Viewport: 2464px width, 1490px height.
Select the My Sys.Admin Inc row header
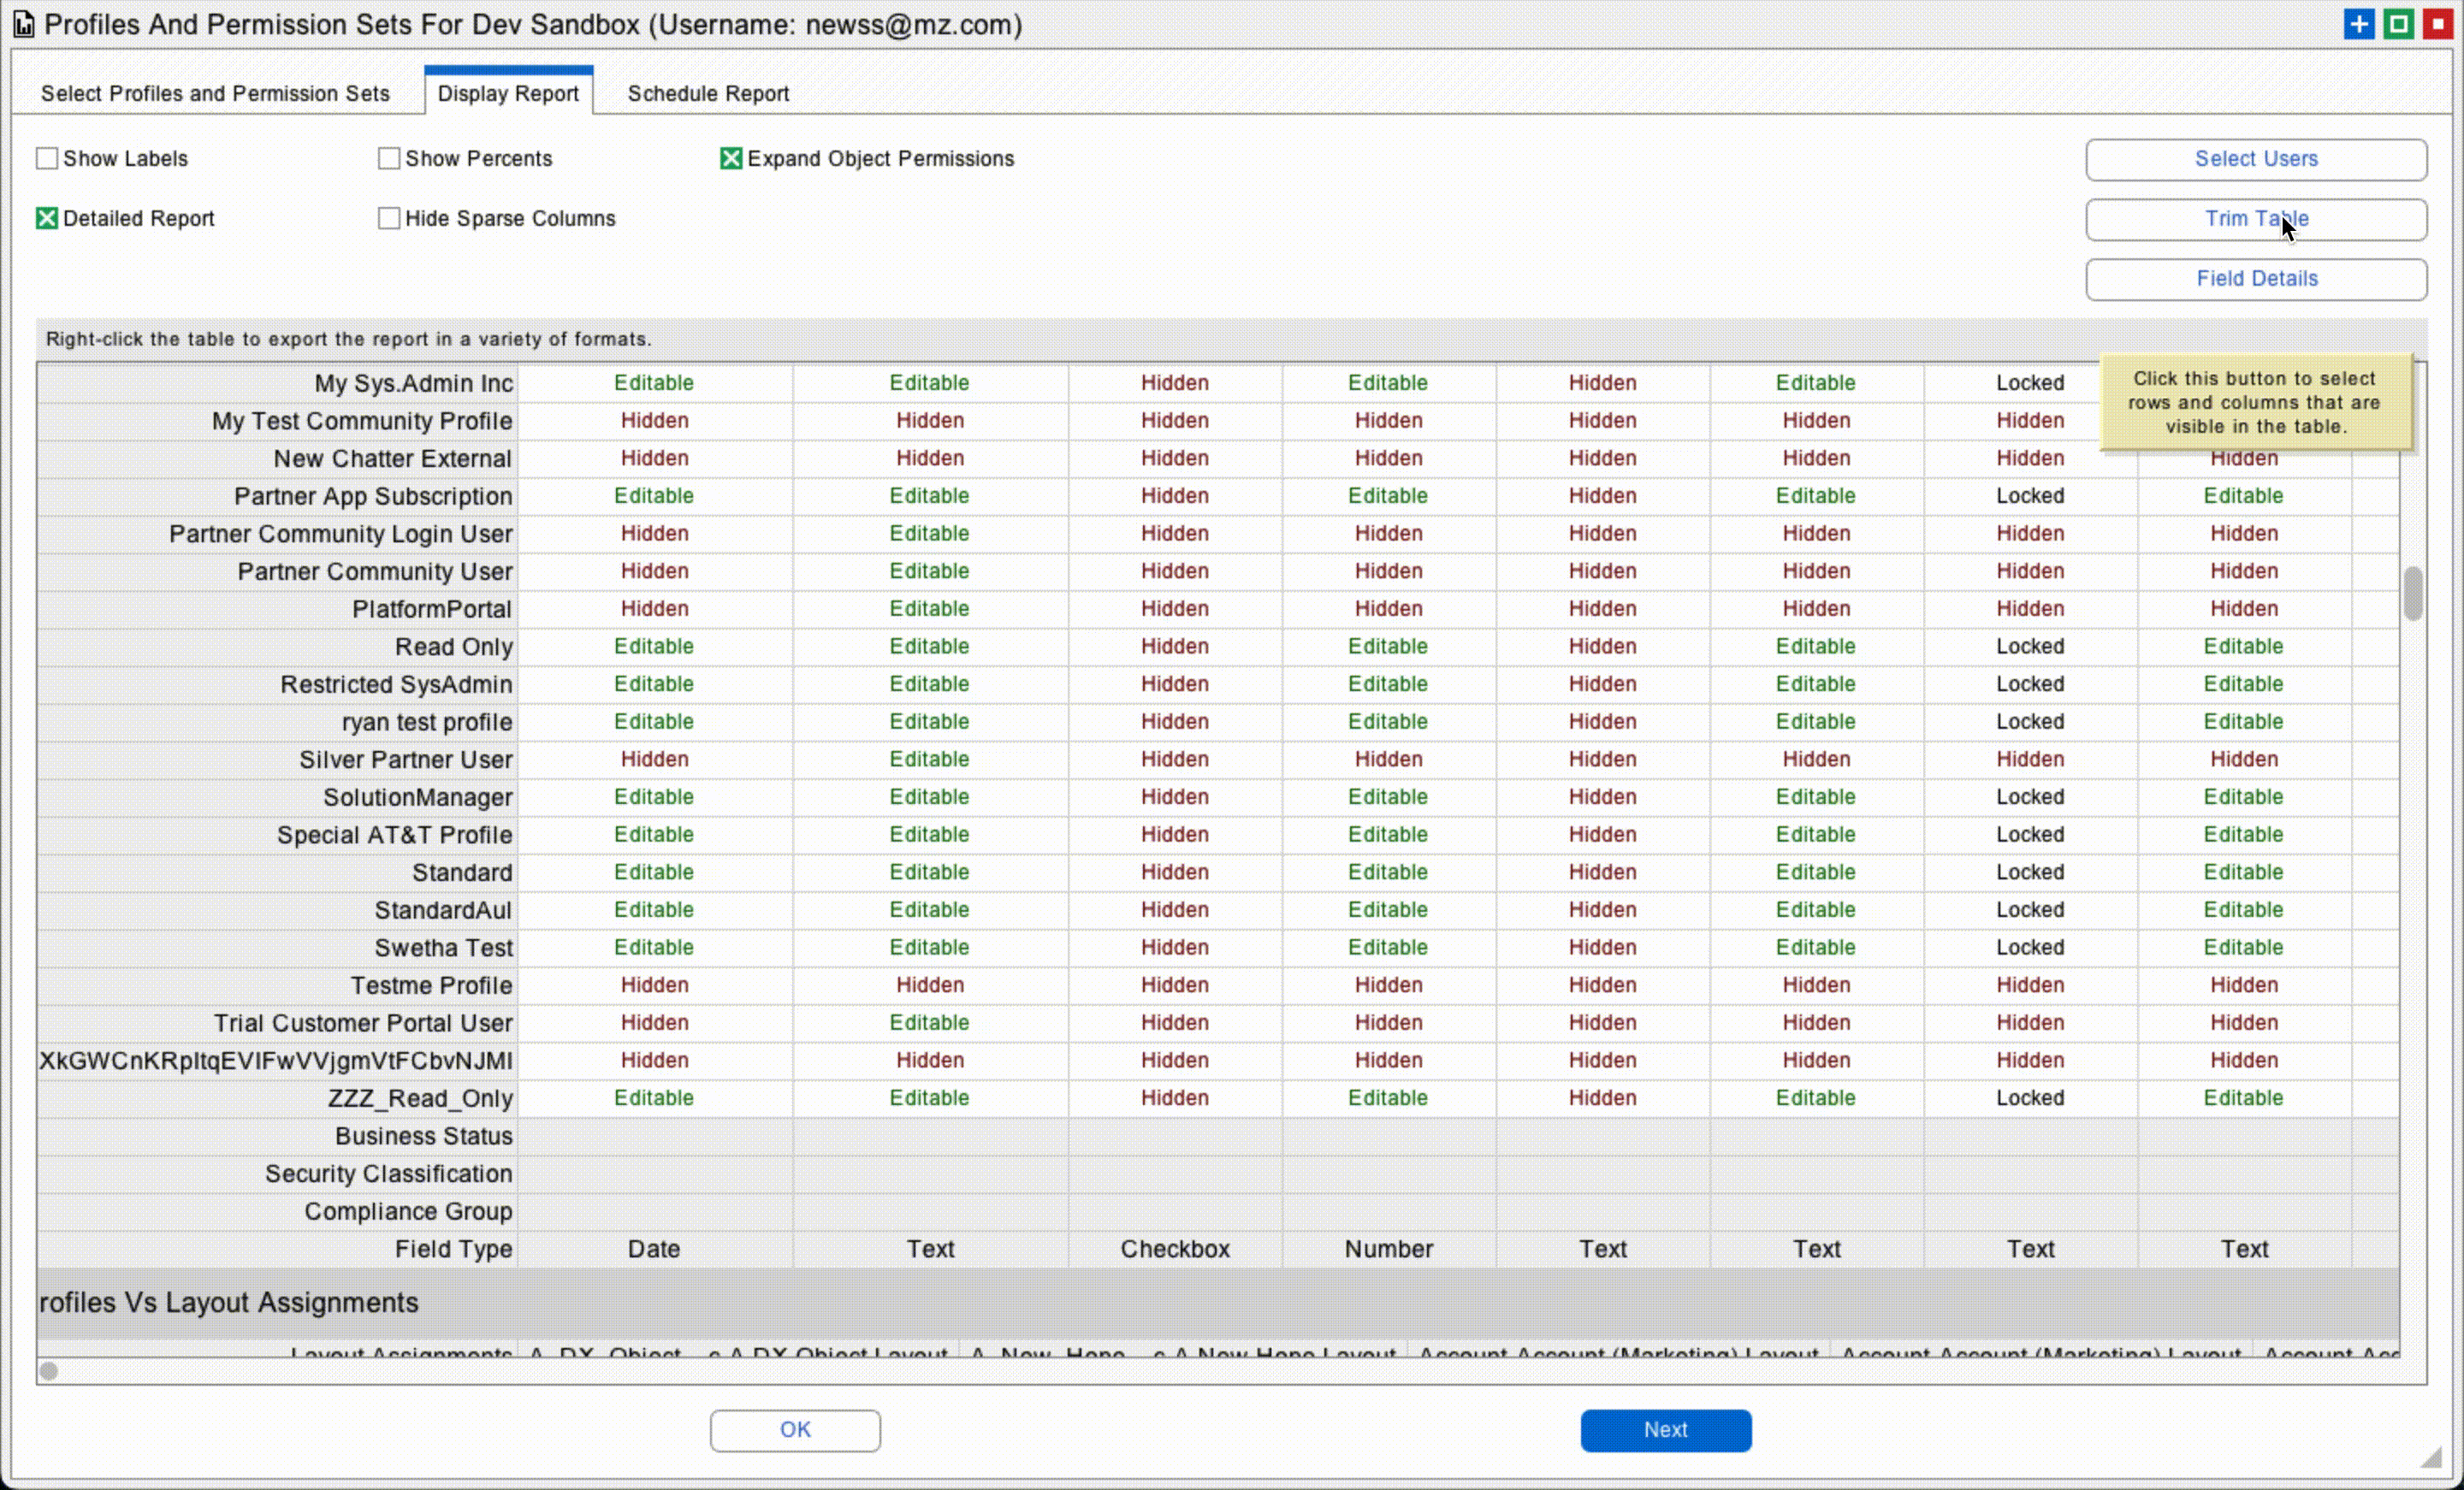(277, 383)
